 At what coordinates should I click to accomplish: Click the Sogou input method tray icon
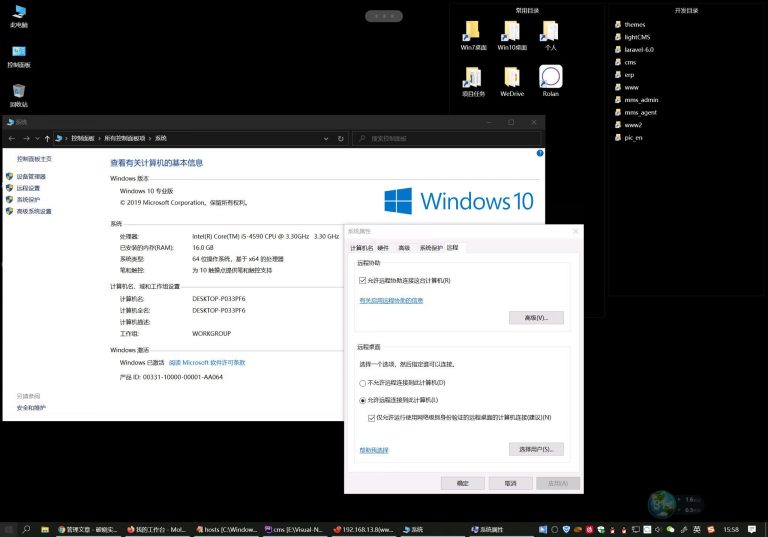click(711, 529)
